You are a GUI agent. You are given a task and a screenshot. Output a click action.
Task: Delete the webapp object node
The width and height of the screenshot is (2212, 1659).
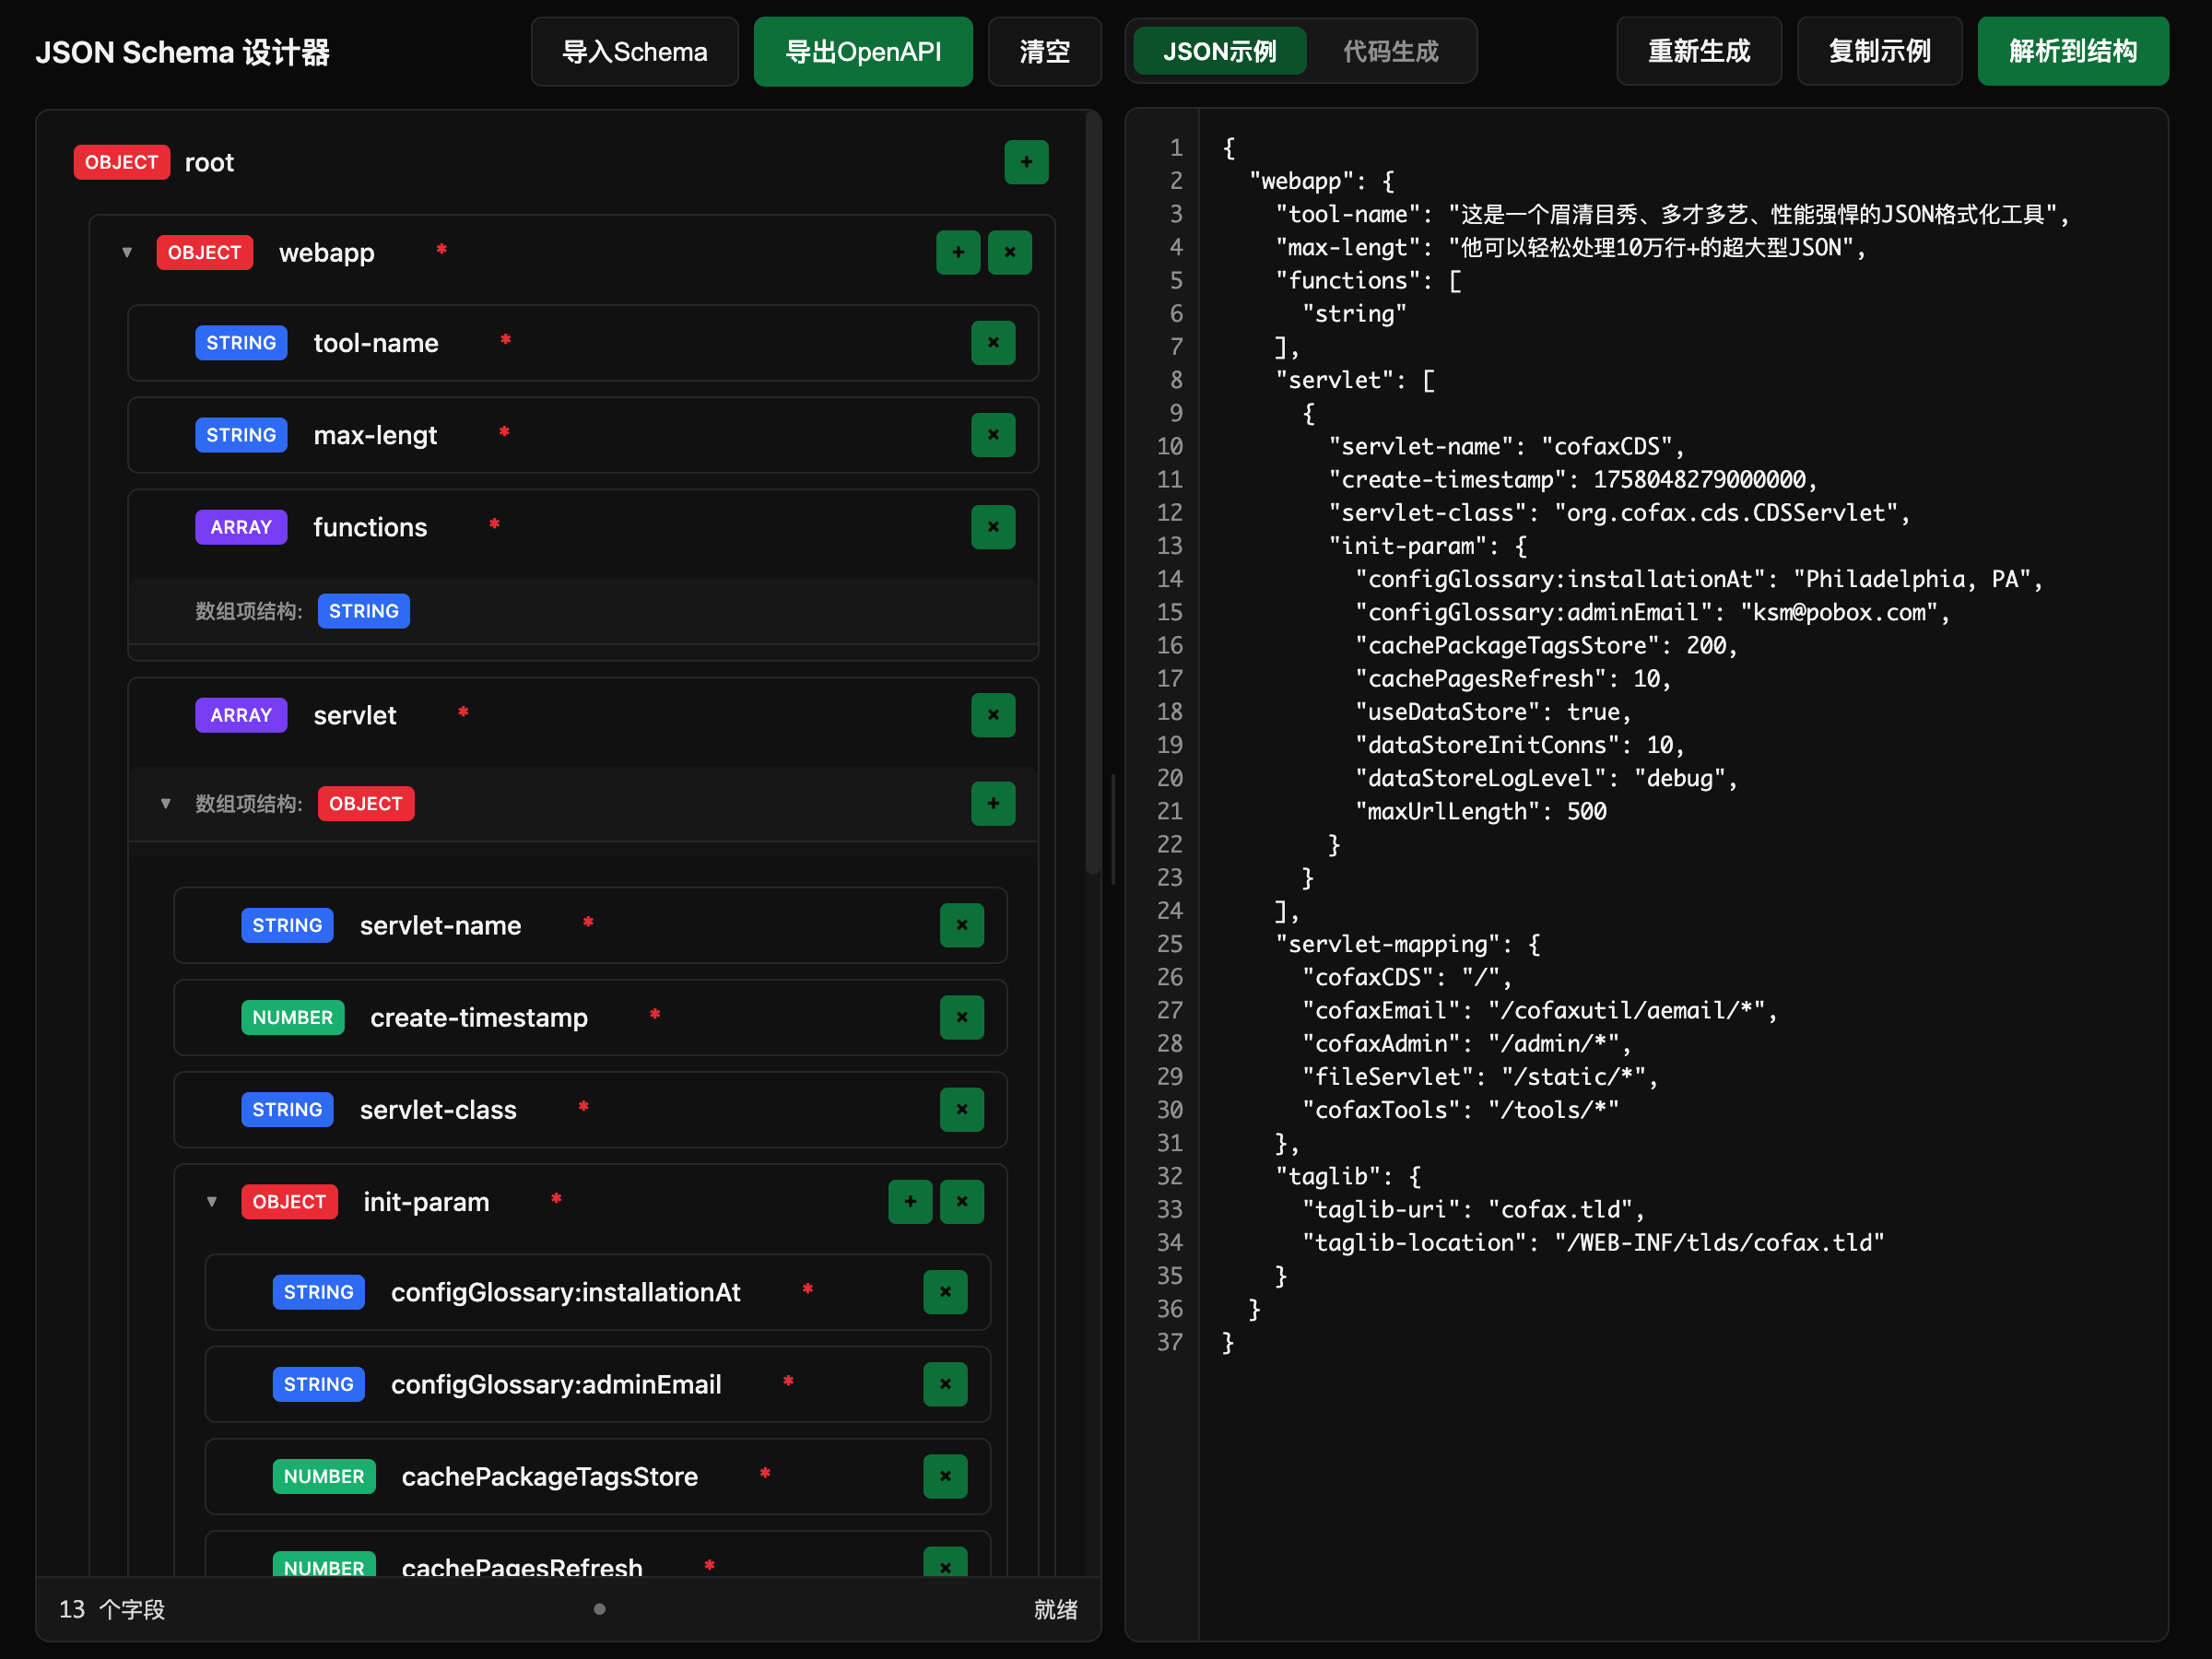tap(1009, 252)
